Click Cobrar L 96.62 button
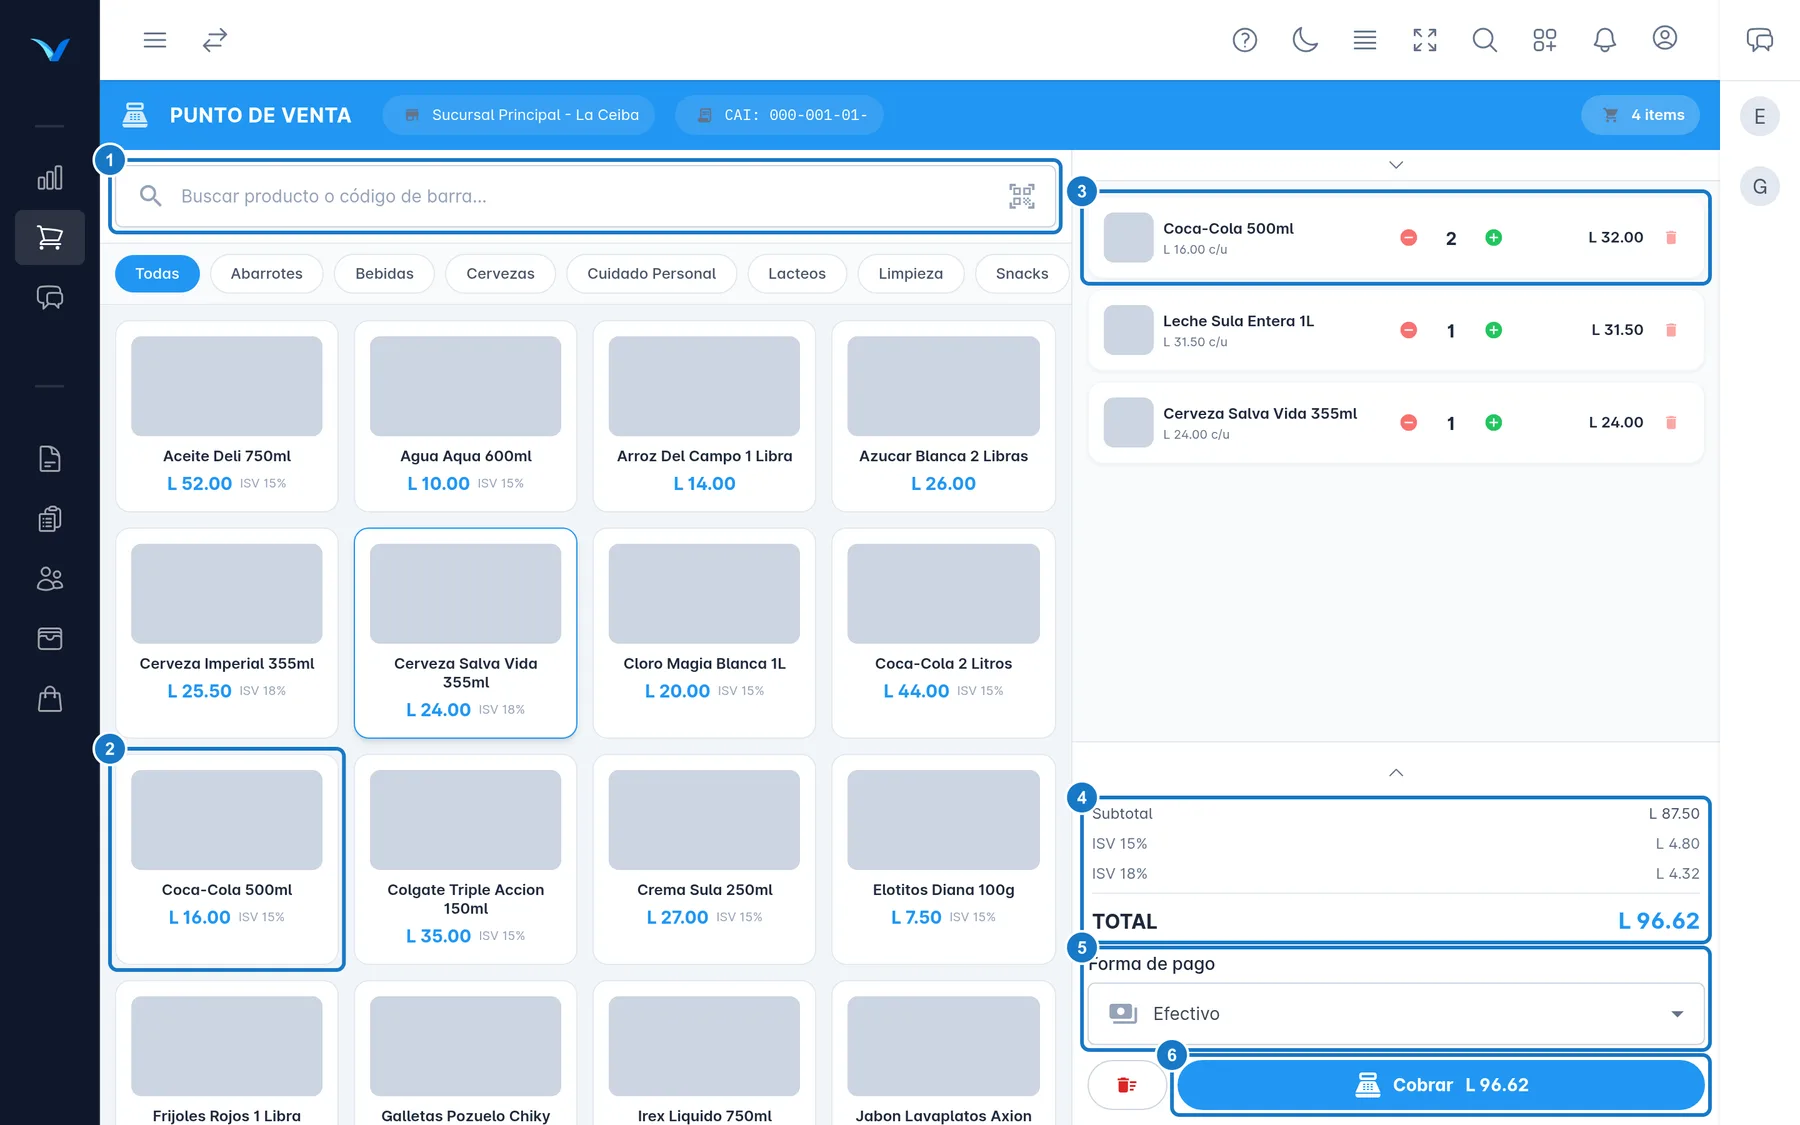 coord(1441,1085)
